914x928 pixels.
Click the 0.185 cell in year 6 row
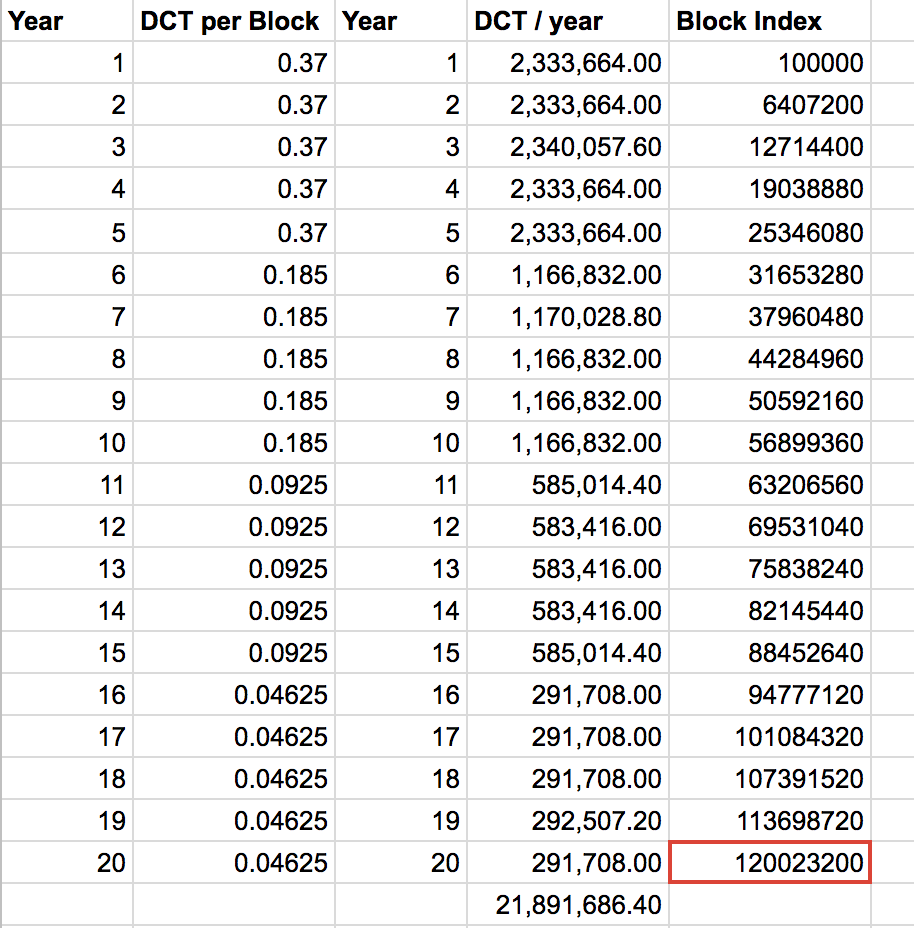234,275
